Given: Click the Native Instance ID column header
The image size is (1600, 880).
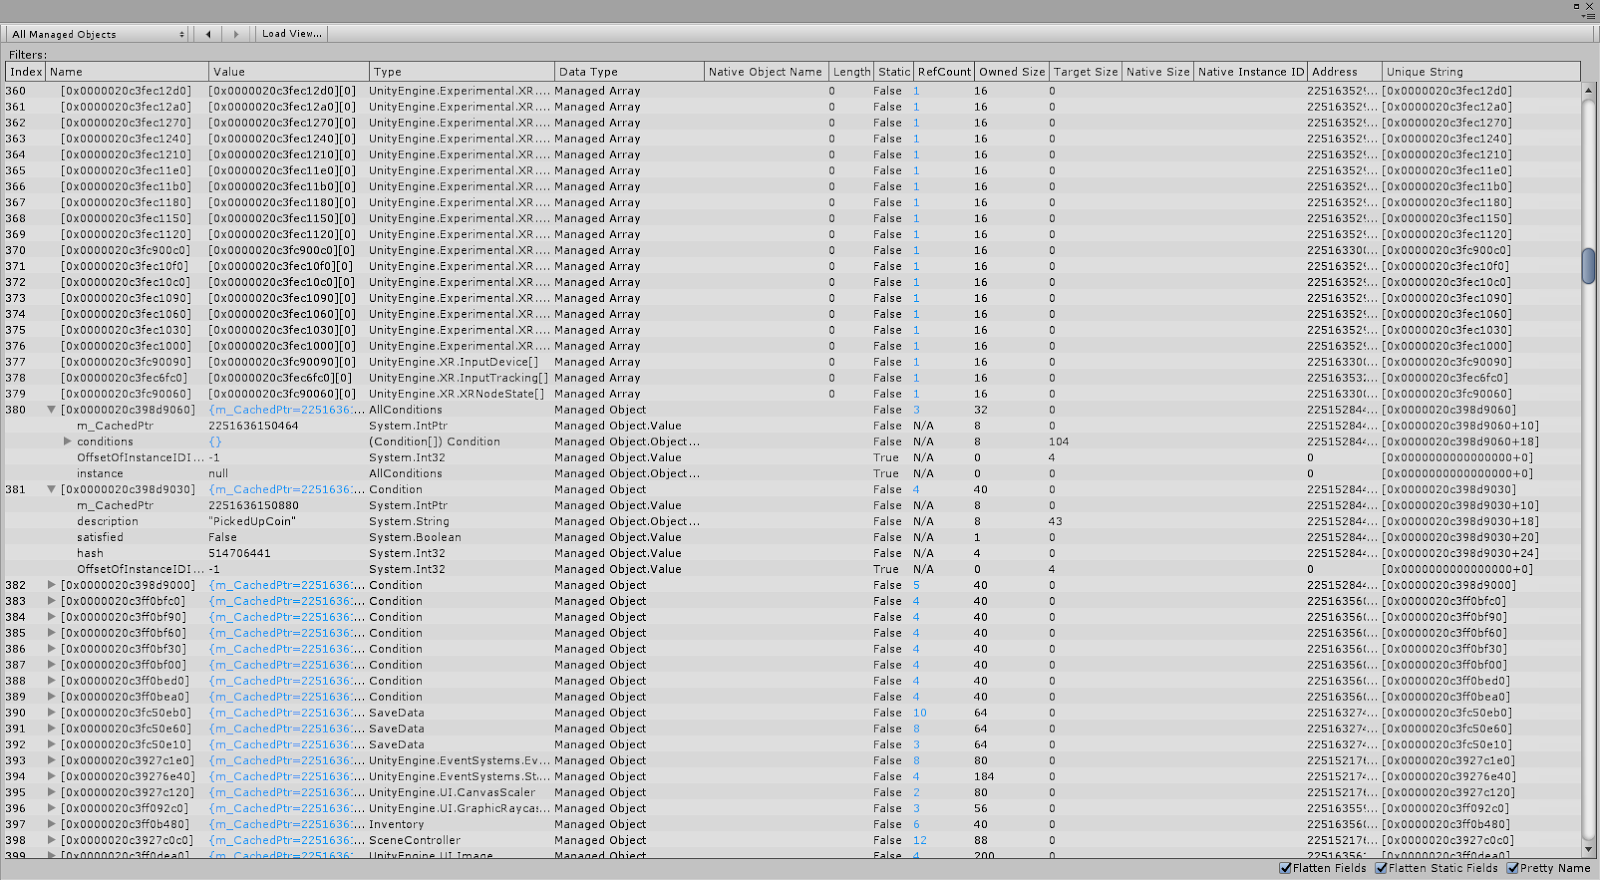Looking at the screenshot, I should click(1251, 72).
